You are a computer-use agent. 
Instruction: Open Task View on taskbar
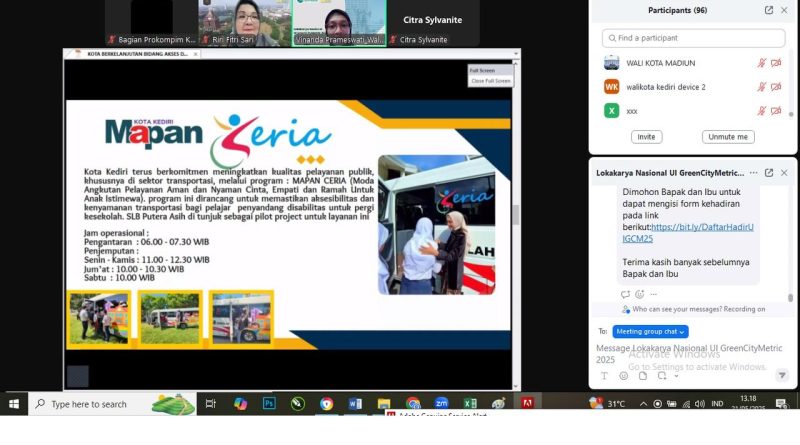pos(210,404)
